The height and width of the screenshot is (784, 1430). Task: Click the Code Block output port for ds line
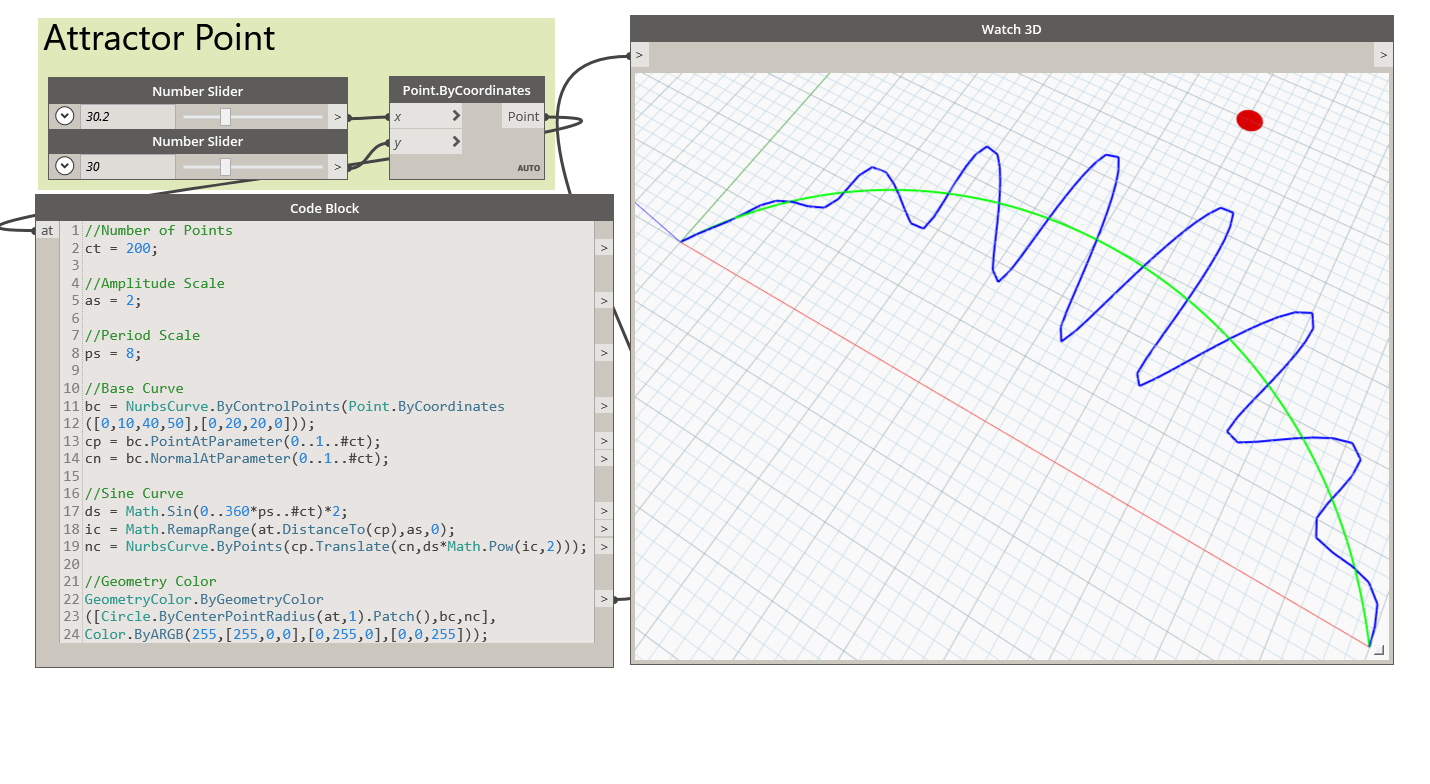603,511
